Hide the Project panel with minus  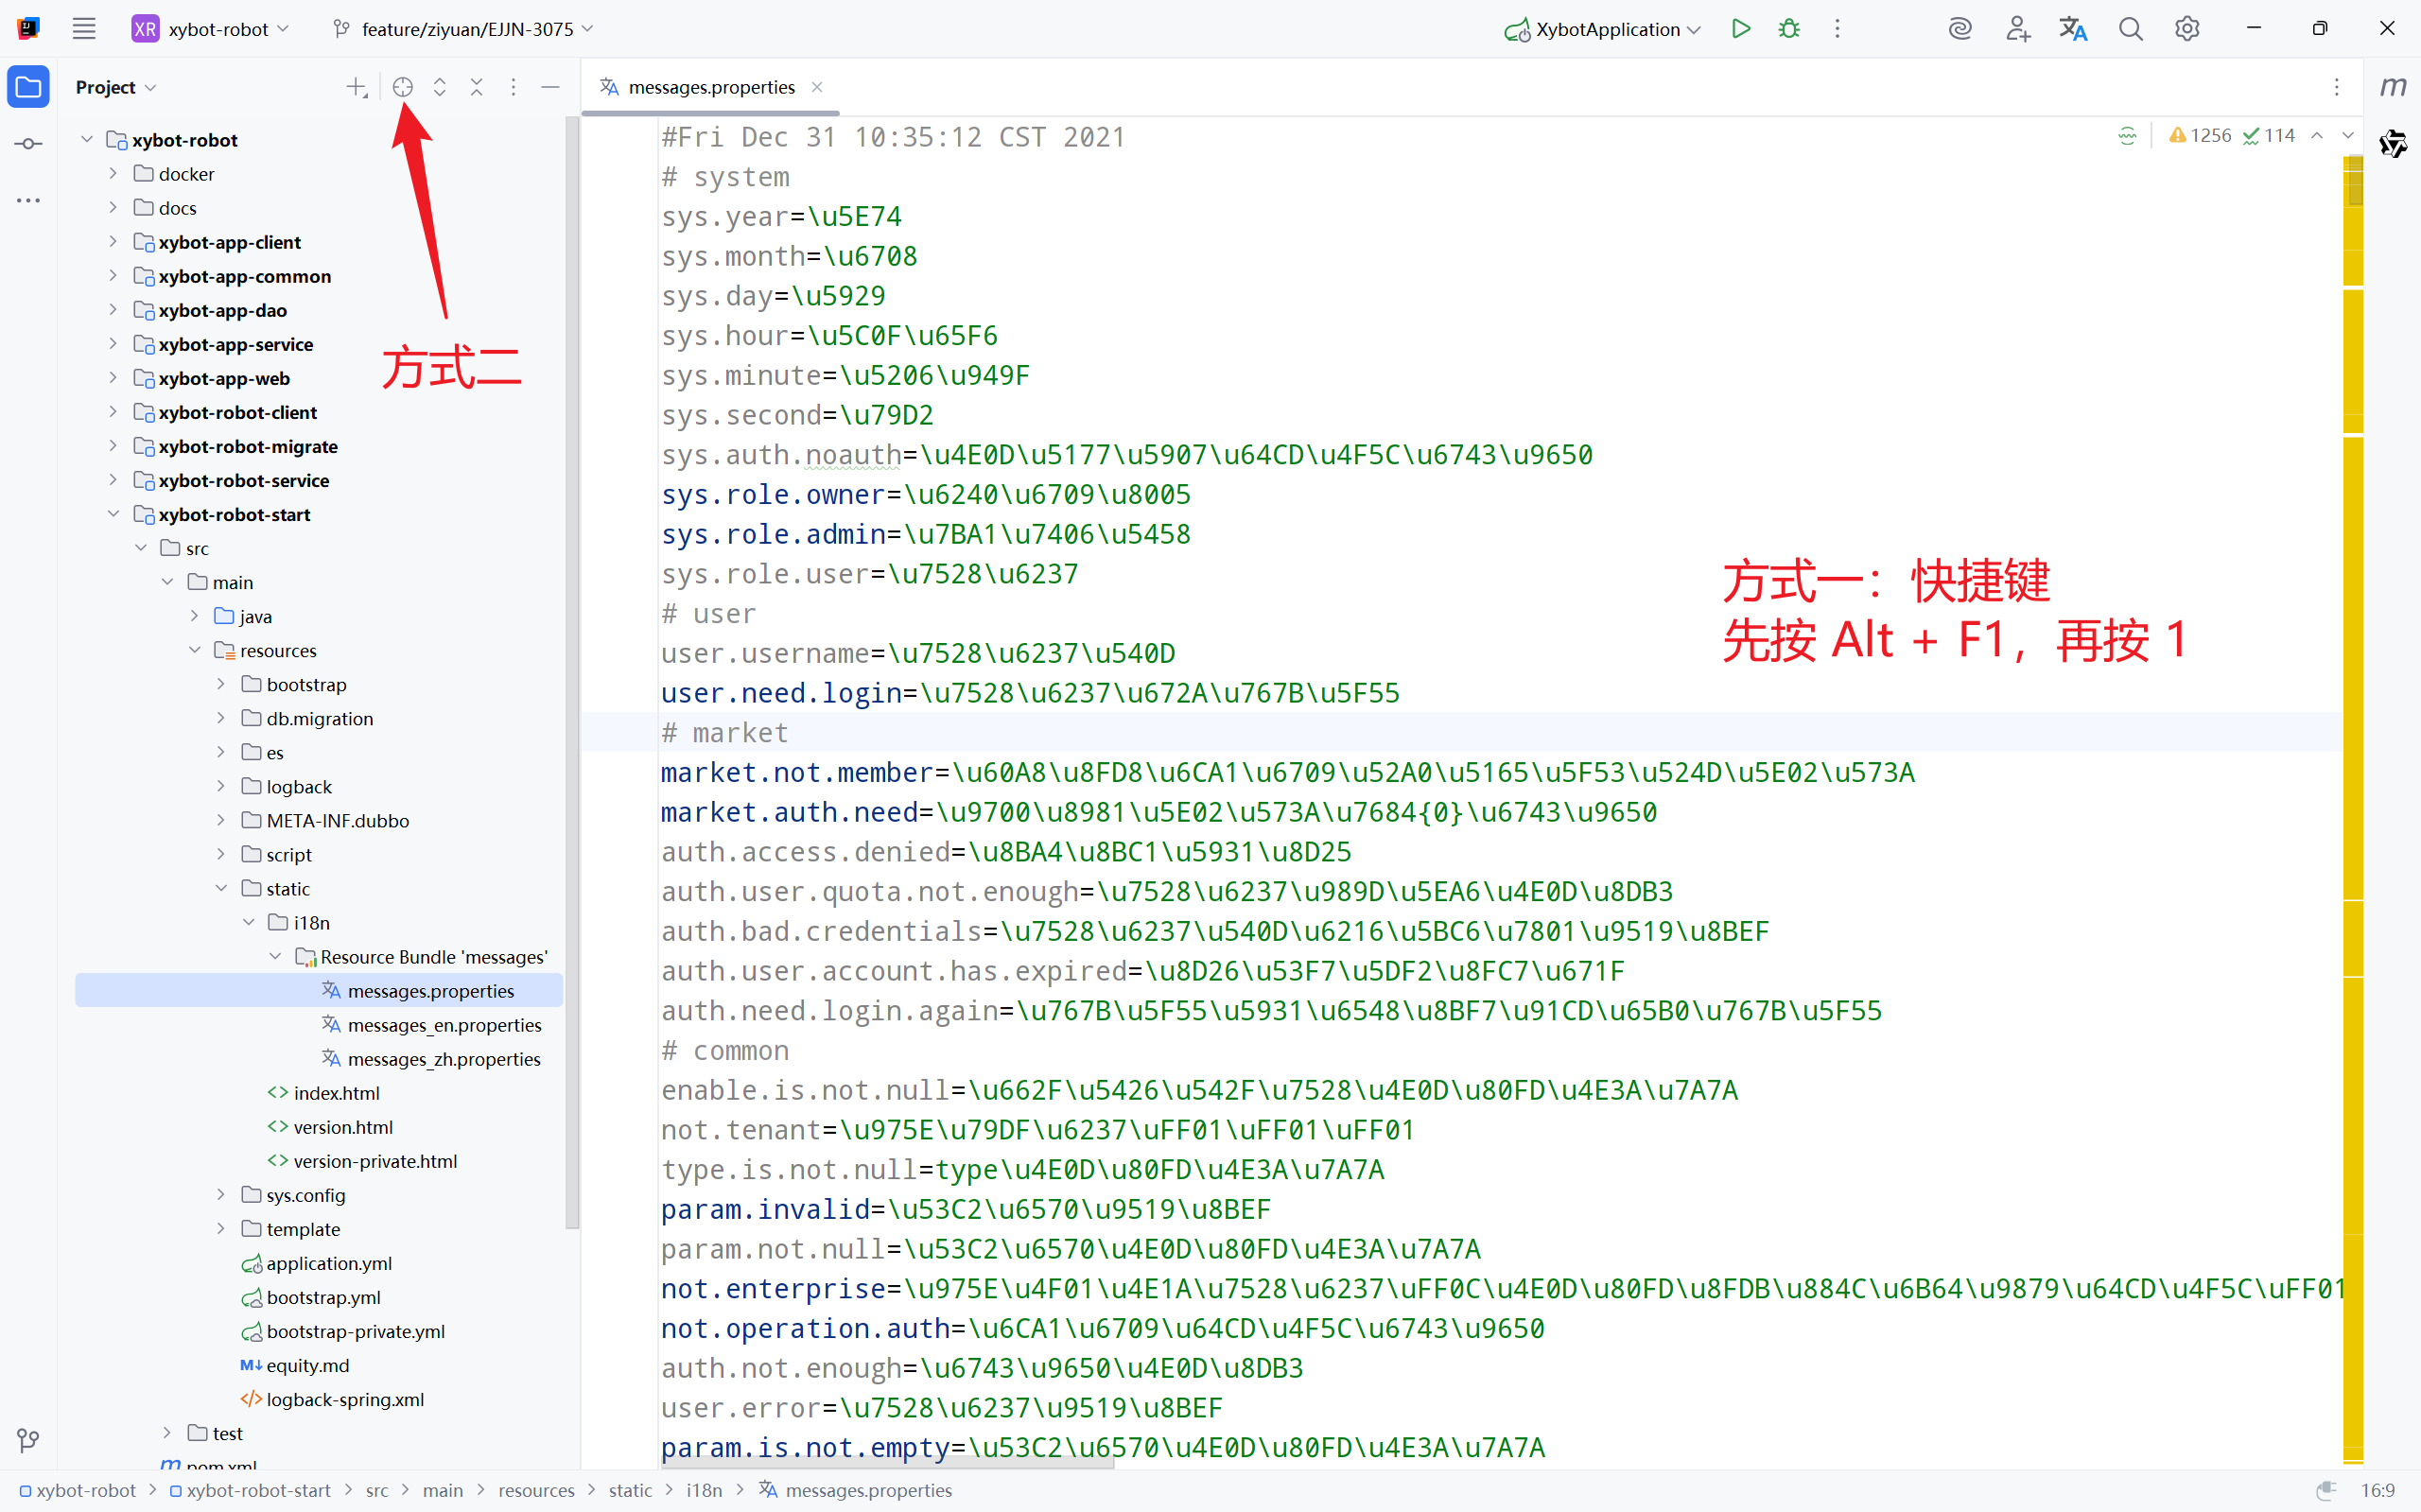[550, 87]
